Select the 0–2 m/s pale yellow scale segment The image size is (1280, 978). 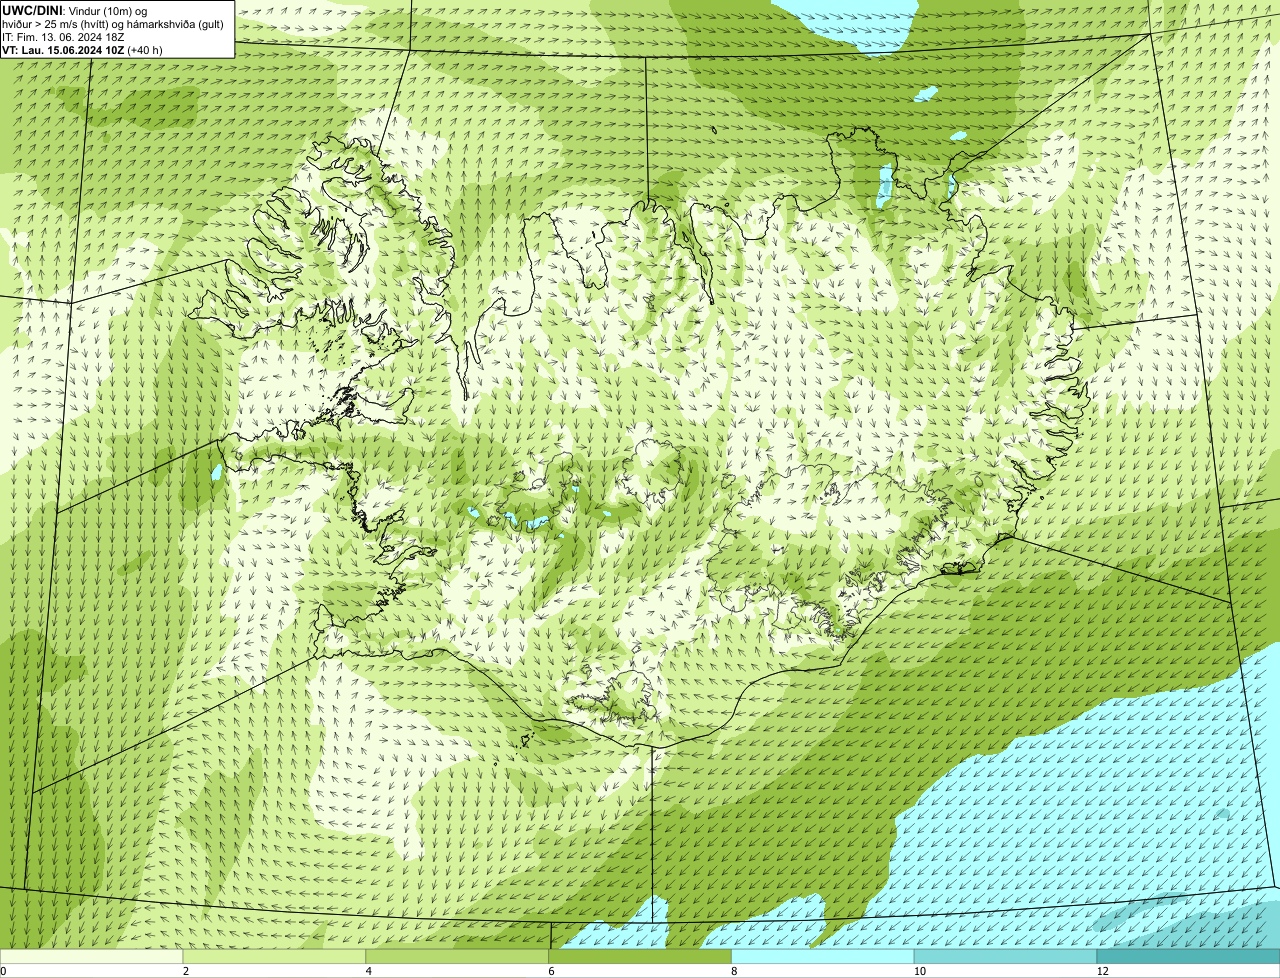[92, 957]
